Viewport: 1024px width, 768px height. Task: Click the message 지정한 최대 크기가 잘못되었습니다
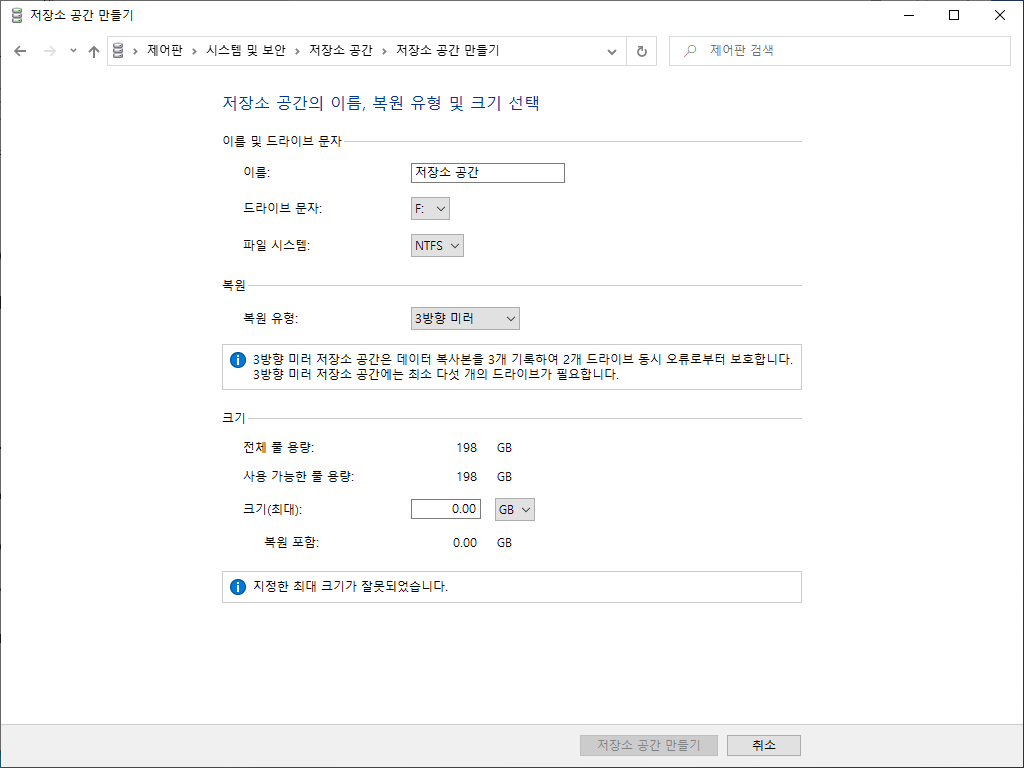[350, 586]
